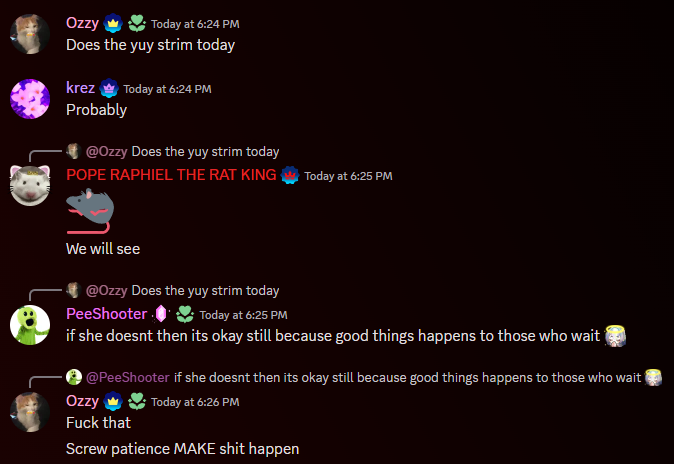Open krez's flower profile picture
Image resolution: width=674 pixels, height=464 pixels.
tap(30, 99)
